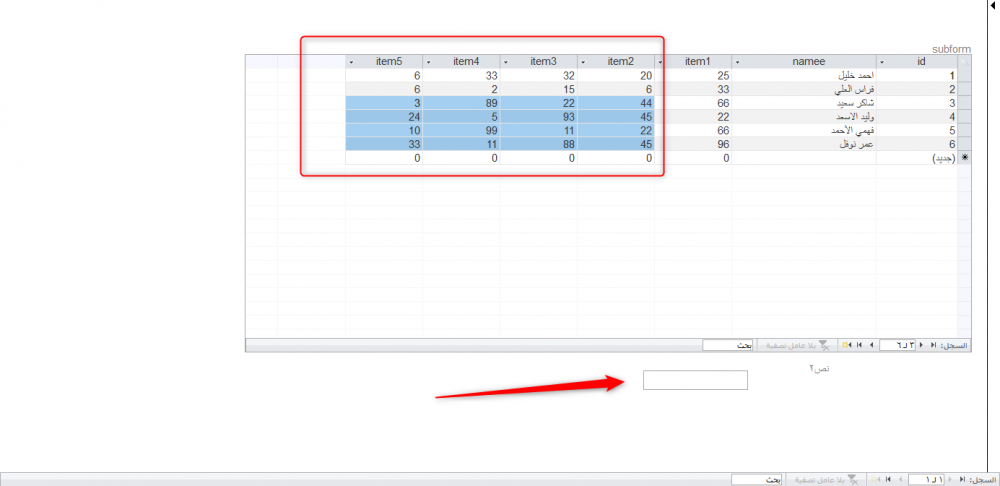Viewport: 1000px width, 486px height.
Task: Click the subform search box 'بحث'
Action: 727,345
